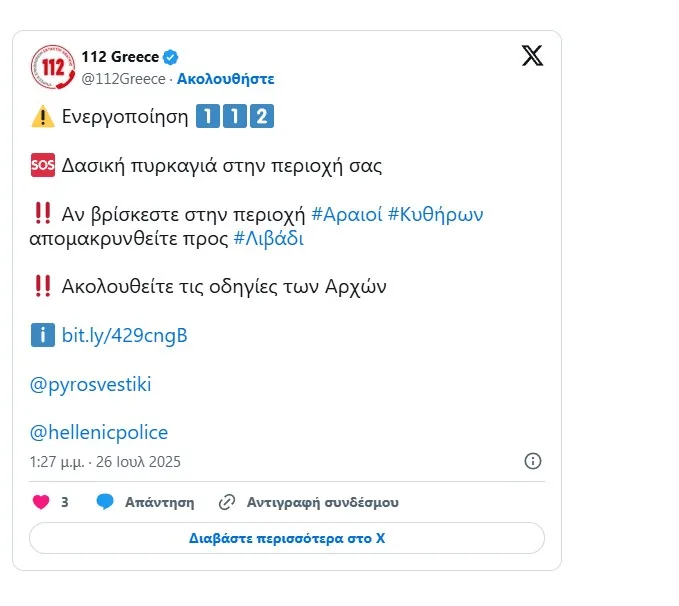The width and height of the screenshot is (679, 606).
Task: Open the #Λιβάδι hashtag
Action: (268, 239)
